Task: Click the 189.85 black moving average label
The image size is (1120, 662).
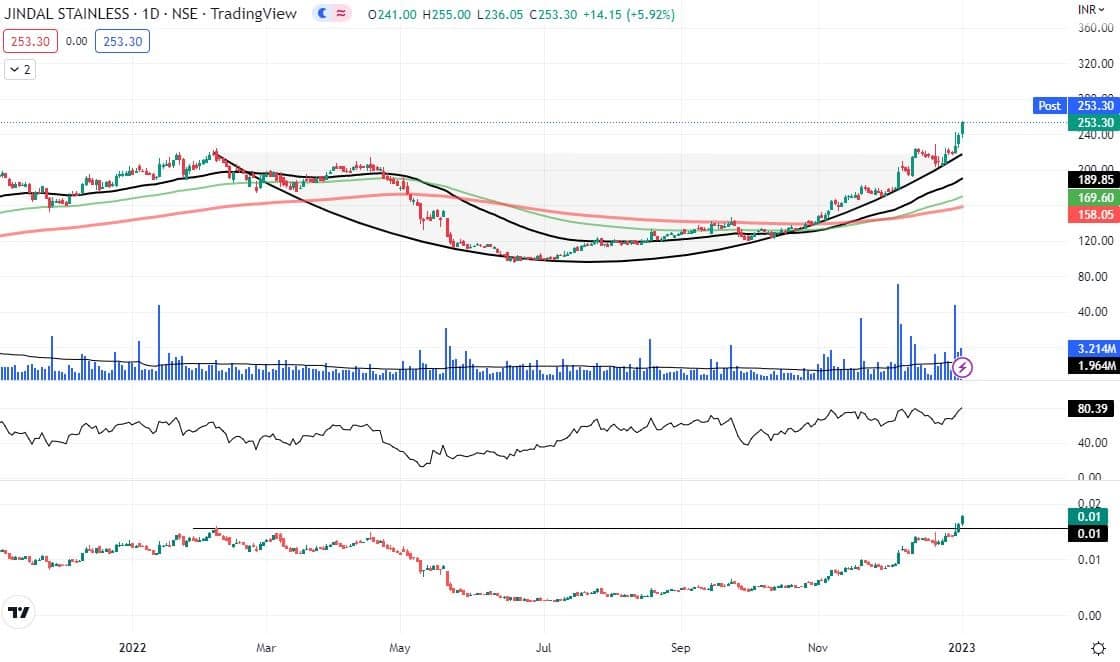Action: point(1089,180)
